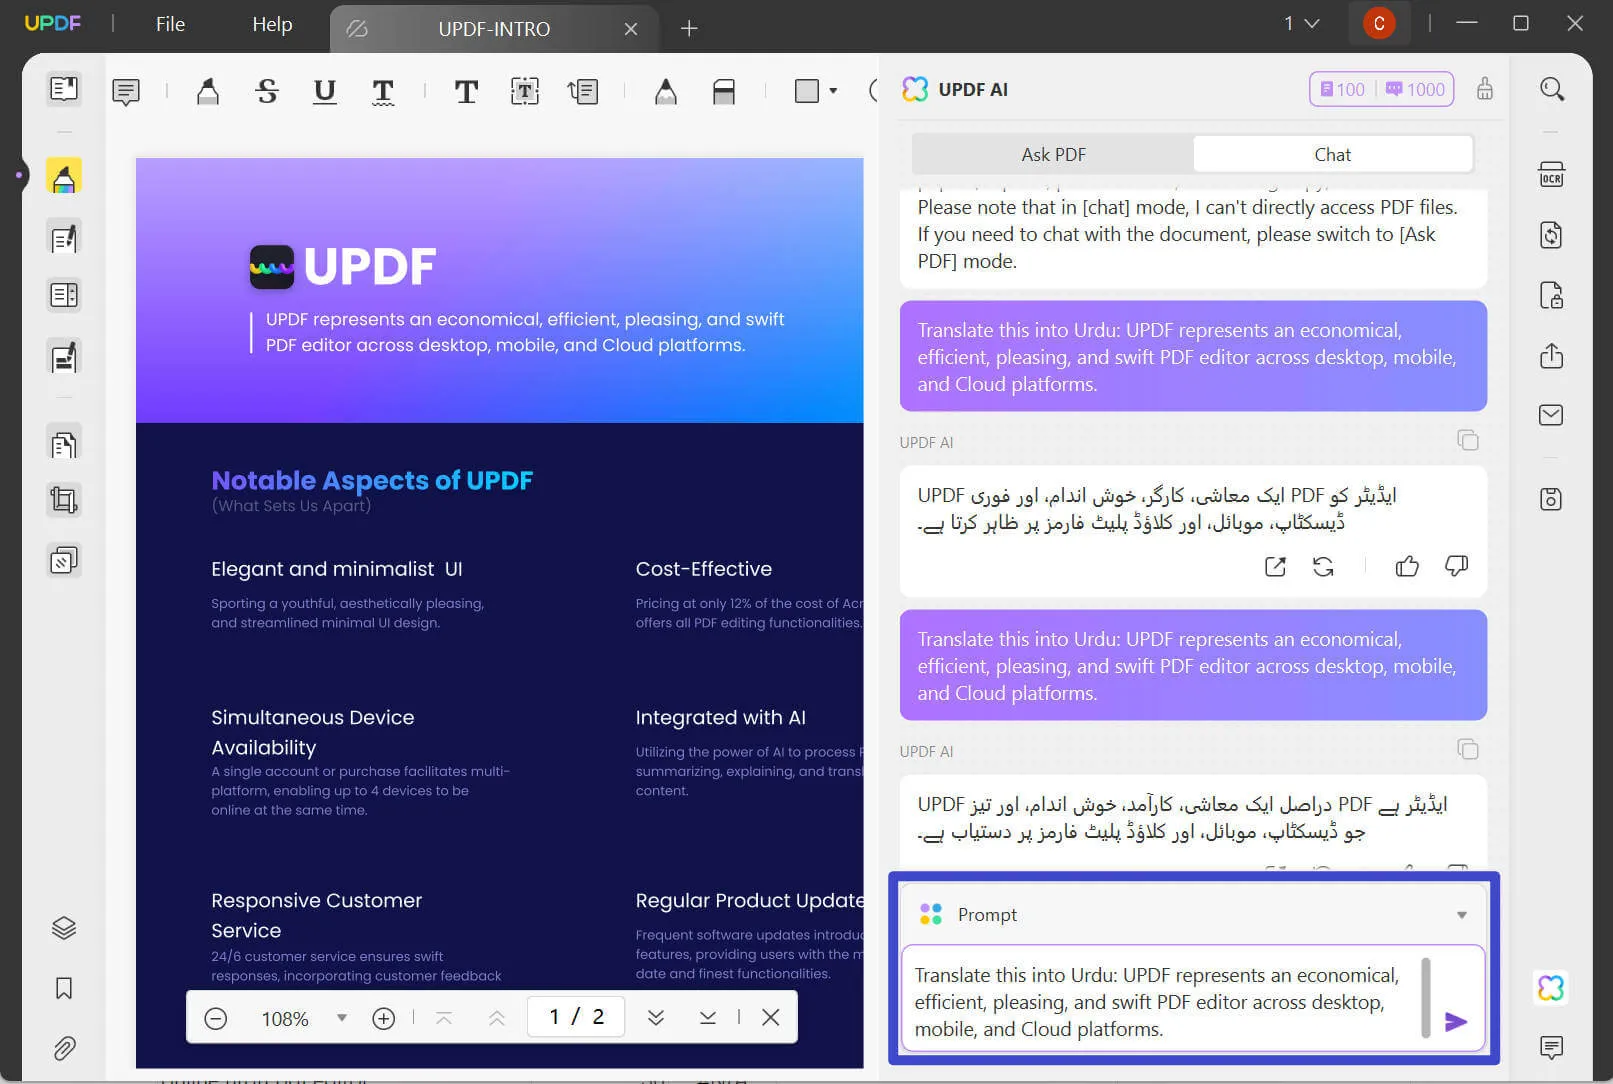This screenshot has width=1613, height=1084.
Task: Regenerate the first Urdu translation
Action: (1323, 567)
